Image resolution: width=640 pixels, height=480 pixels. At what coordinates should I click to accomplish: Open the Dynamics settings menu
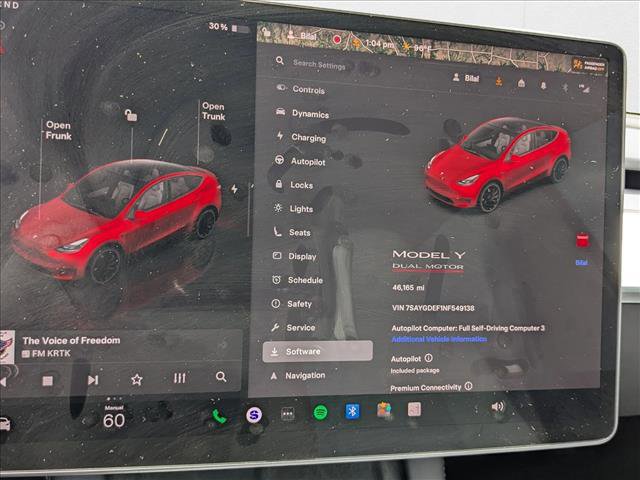[x=303, y=113]
